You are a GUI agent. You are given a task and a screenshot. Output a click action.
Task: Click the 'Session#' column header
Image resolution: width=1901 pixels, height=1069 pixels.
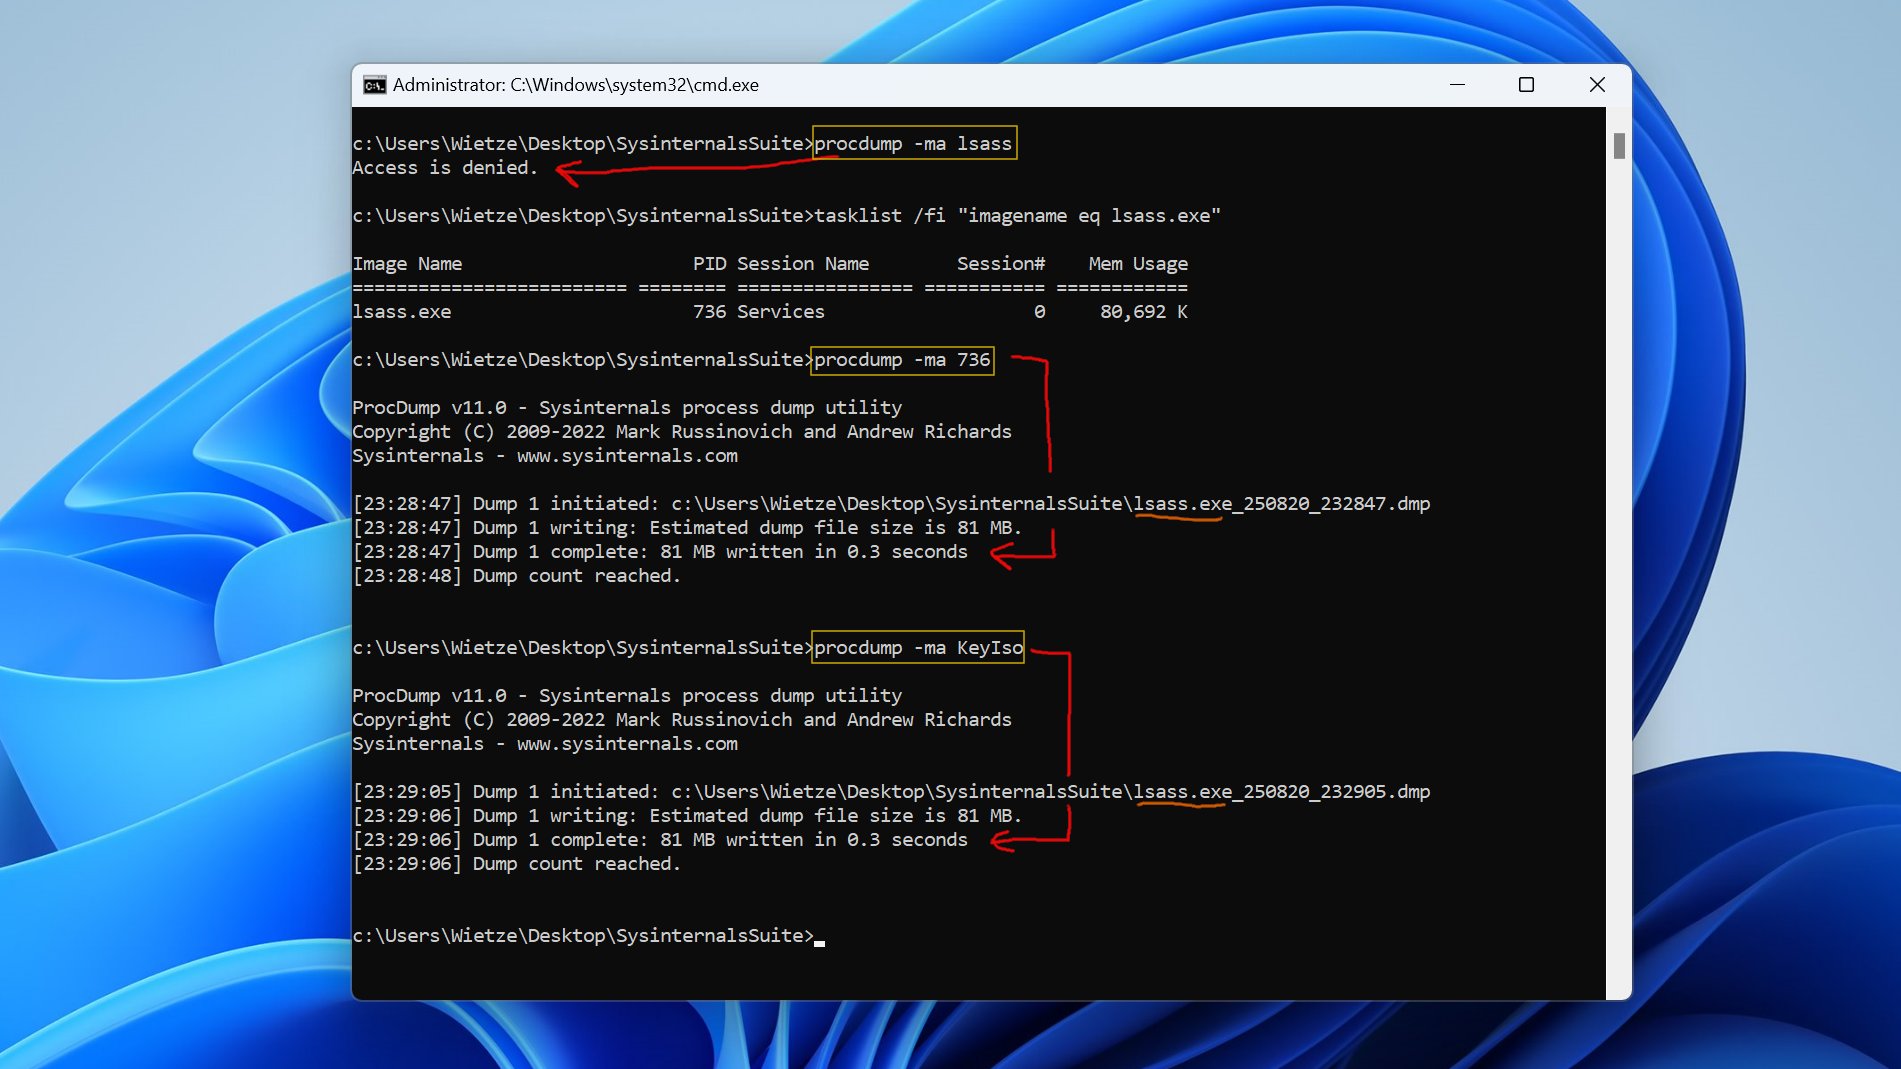click(x=1001, y=263)
